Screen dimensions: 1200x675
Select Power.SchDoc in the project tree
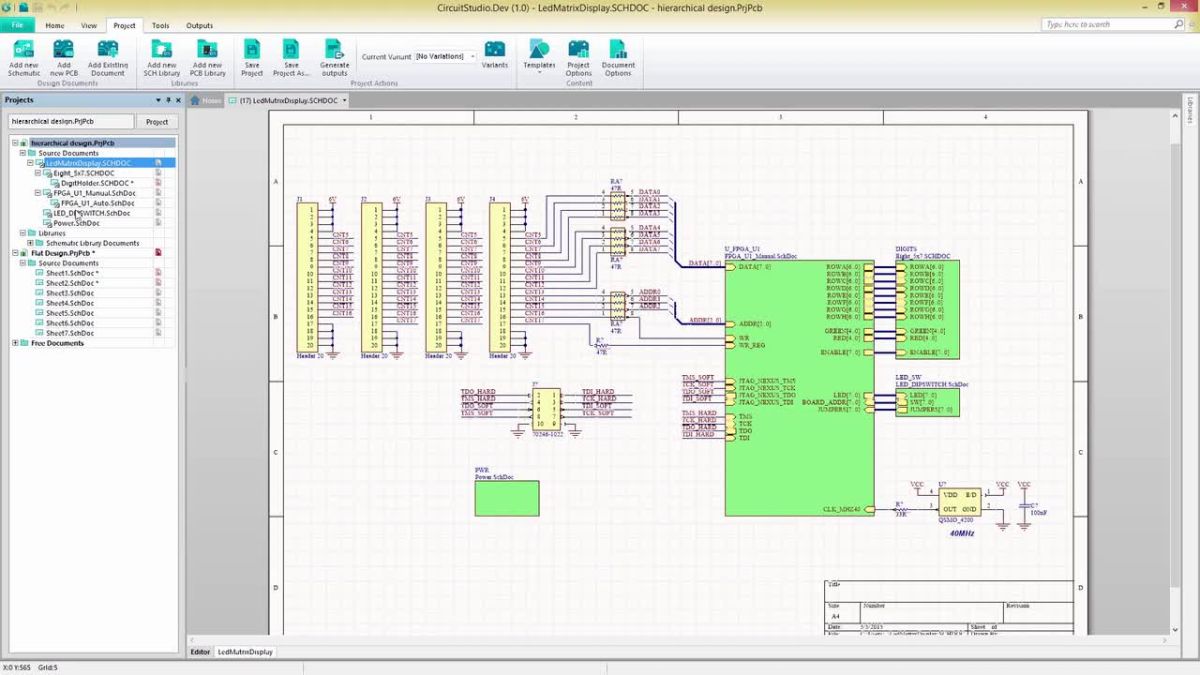click(78, 223)
